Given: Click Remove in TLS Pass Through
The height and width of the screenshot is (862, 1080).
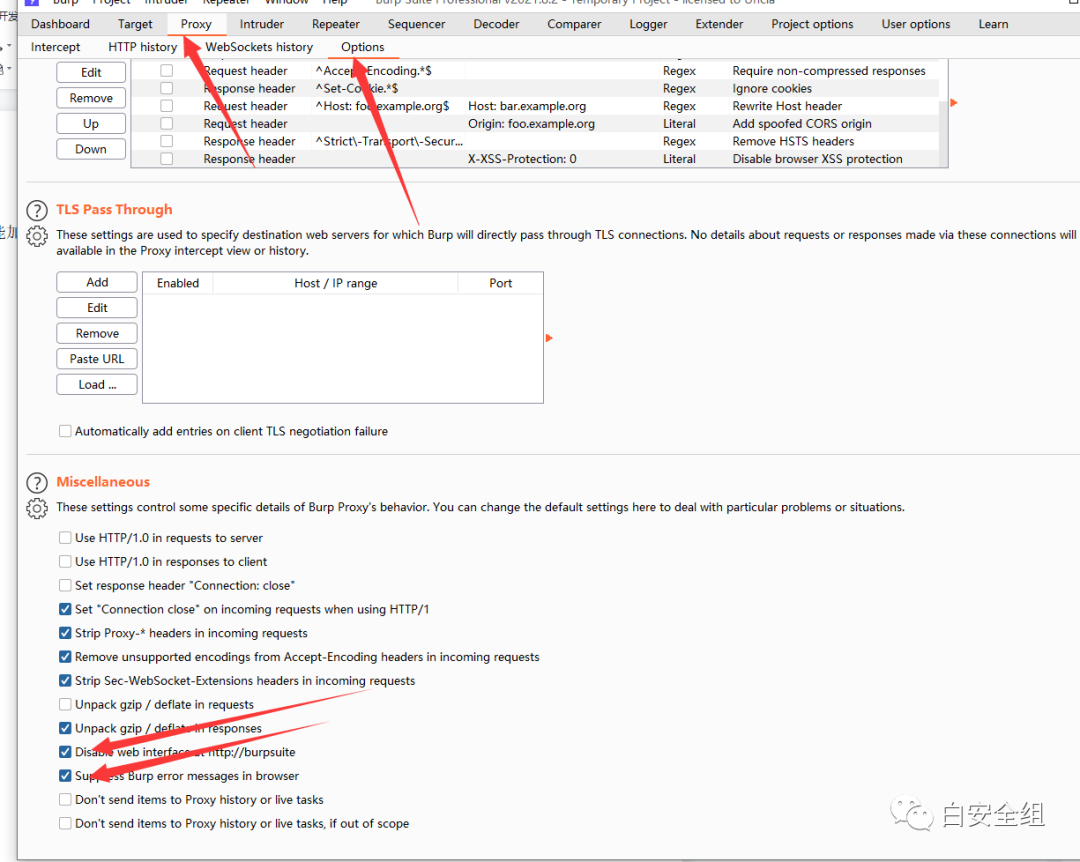Looking at the screenshot, I should pyautogui.click(x=97, y=333).
